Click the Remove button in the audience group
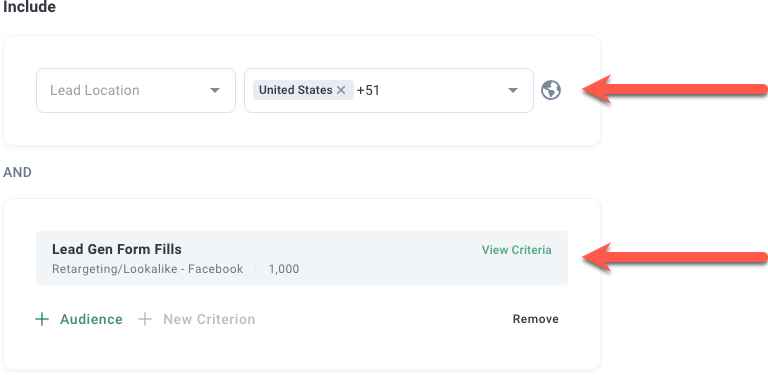768x375 pixels. (x=535, y=319)
